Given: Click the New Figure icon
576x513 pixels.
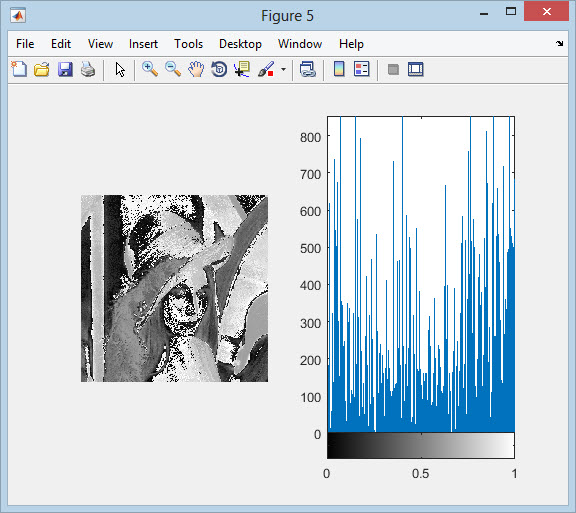Looking at the screenshot, I should 19,69.
